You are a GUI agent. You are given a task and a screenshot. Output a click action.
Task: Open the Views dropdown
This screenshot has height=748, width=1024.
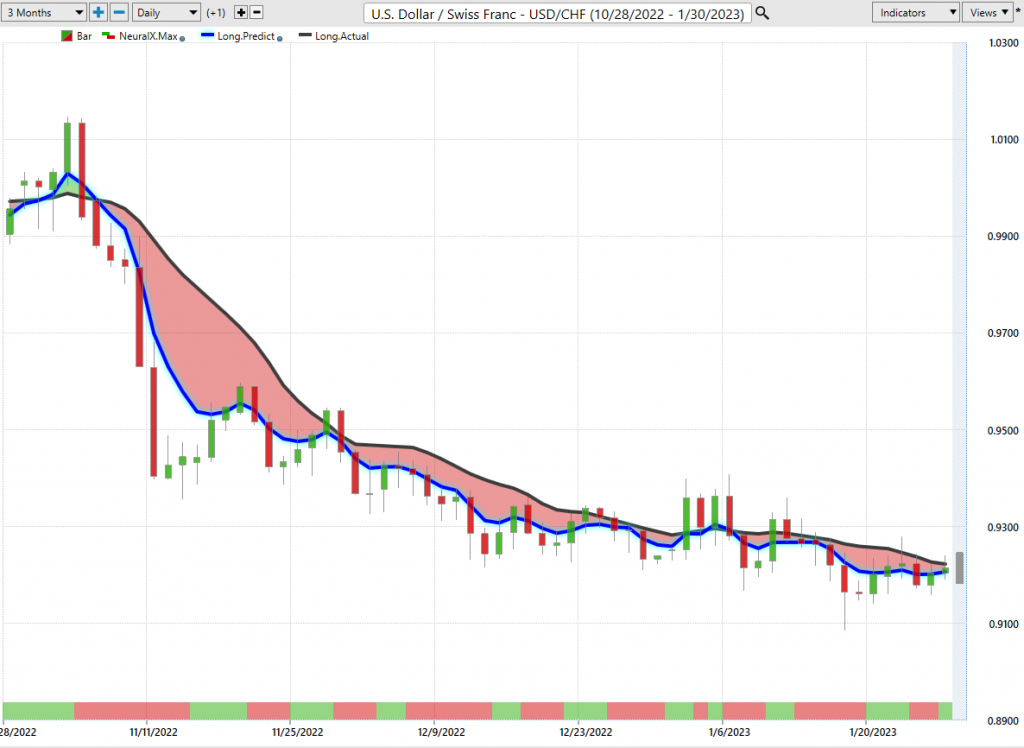point(987,12)
